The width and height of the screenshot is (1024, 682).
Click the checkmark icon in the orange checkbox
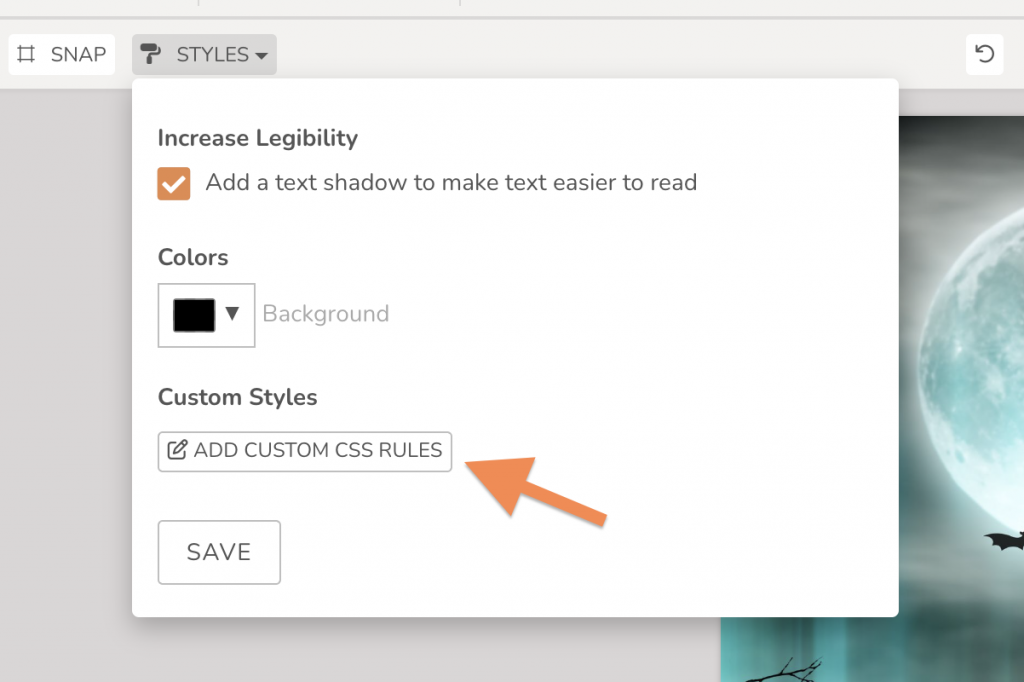click(173, 183)
